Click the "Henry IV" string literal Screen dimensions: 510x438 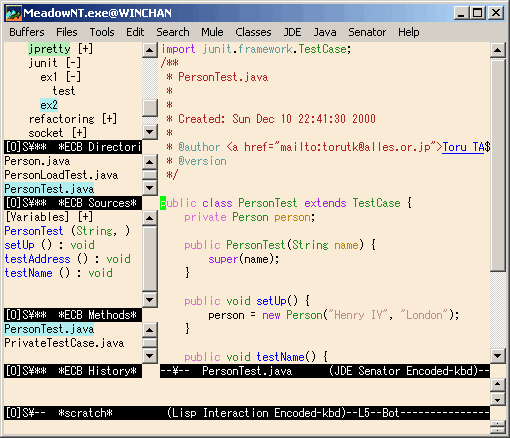pyautogui.click(x=358, y=315)
